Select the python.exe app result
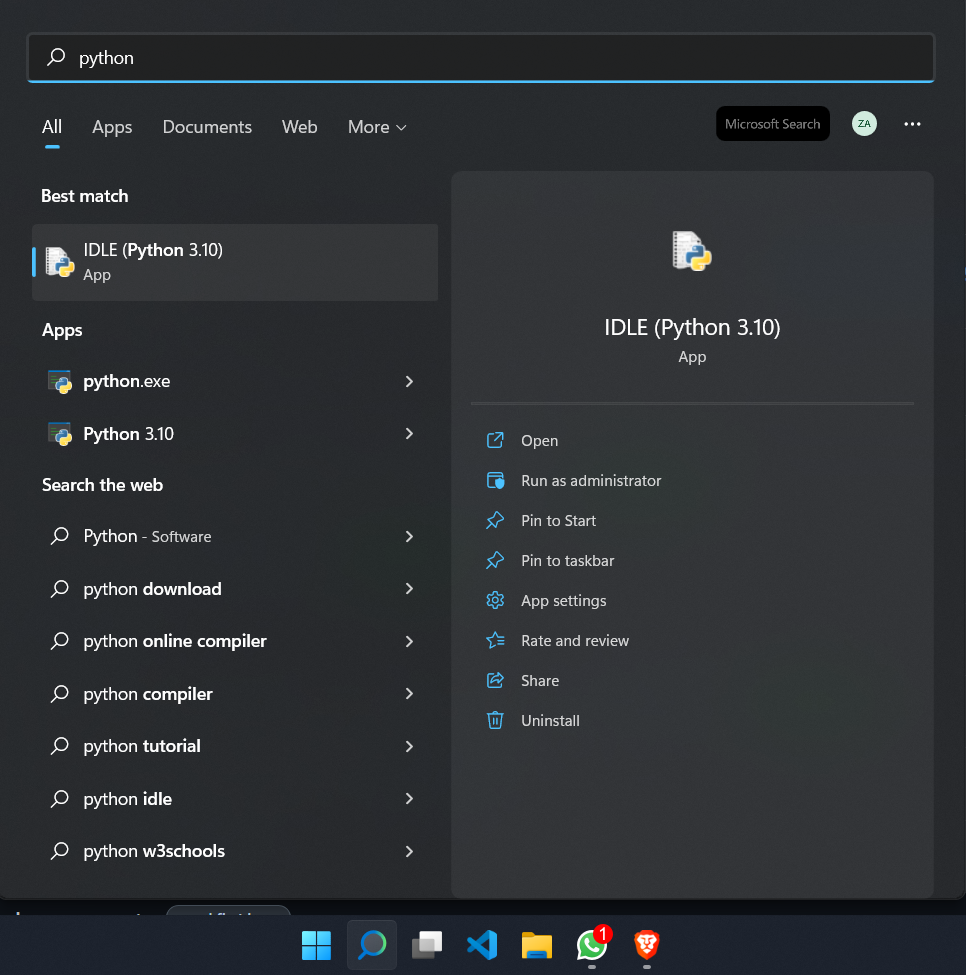Viewport: 966px width, 975px height. tap(235, 381)
